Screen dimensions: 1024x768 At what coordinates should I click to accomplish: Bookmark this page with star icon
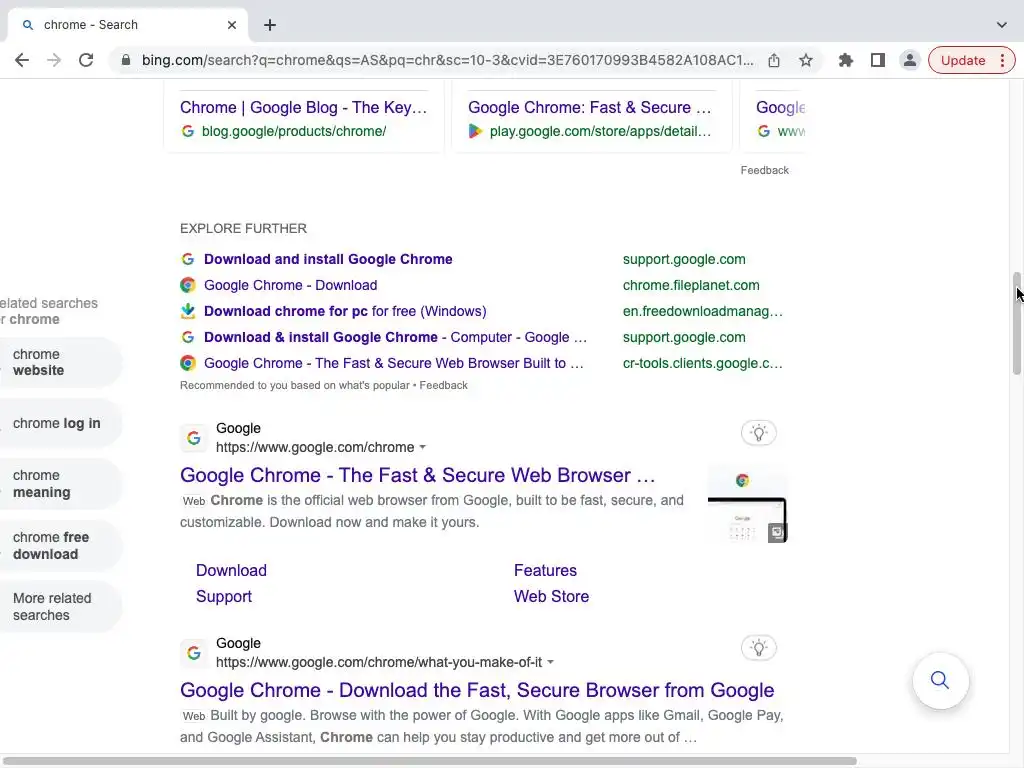point(806,60)
